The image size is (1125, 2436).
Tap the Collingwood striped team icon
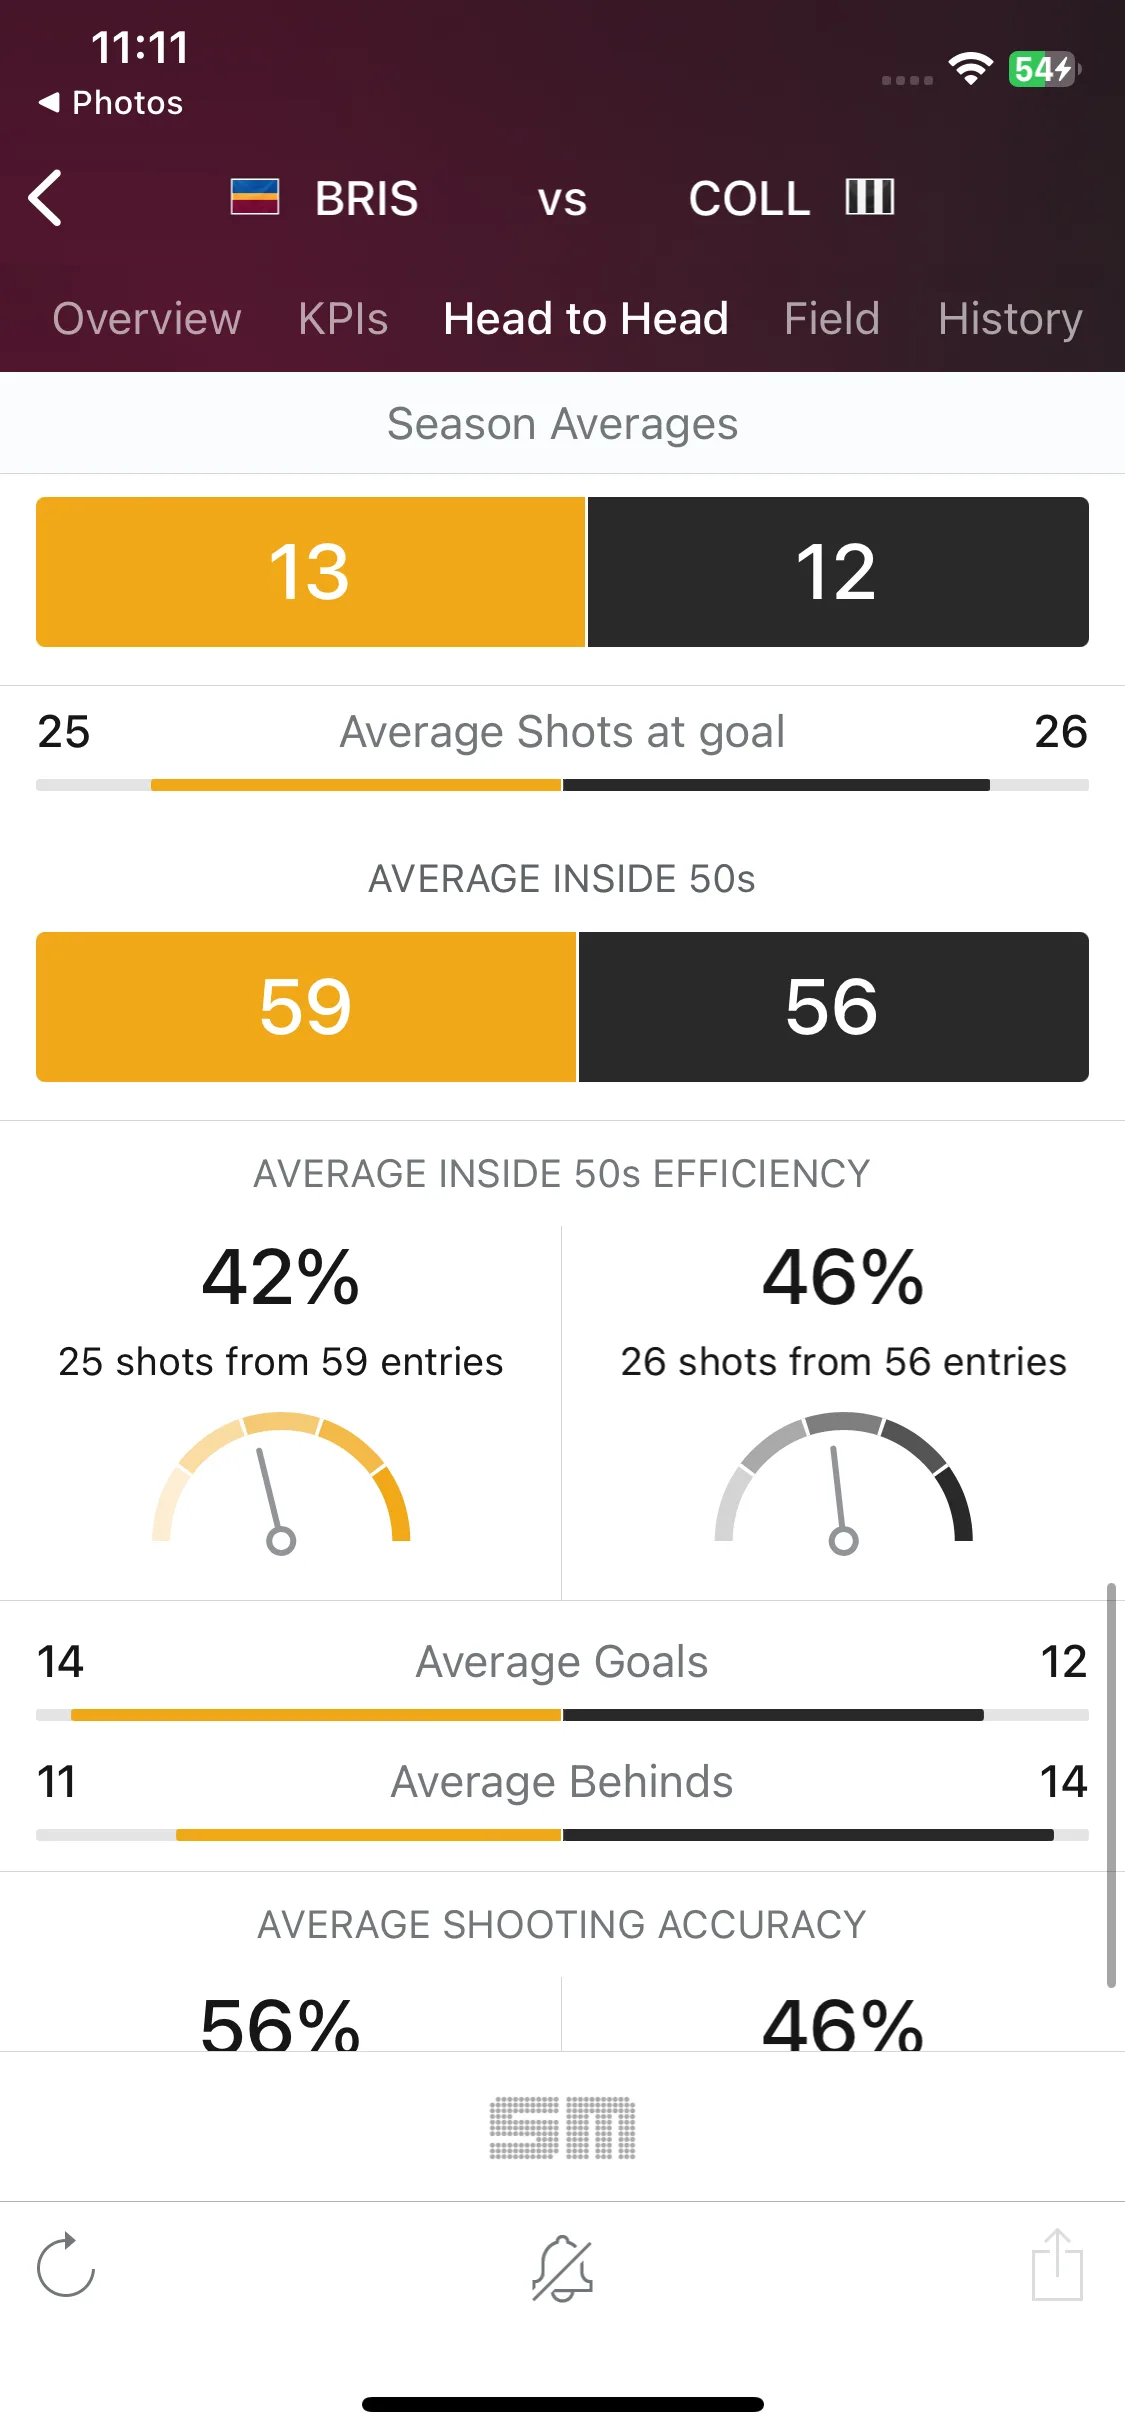tap(870, 197)
